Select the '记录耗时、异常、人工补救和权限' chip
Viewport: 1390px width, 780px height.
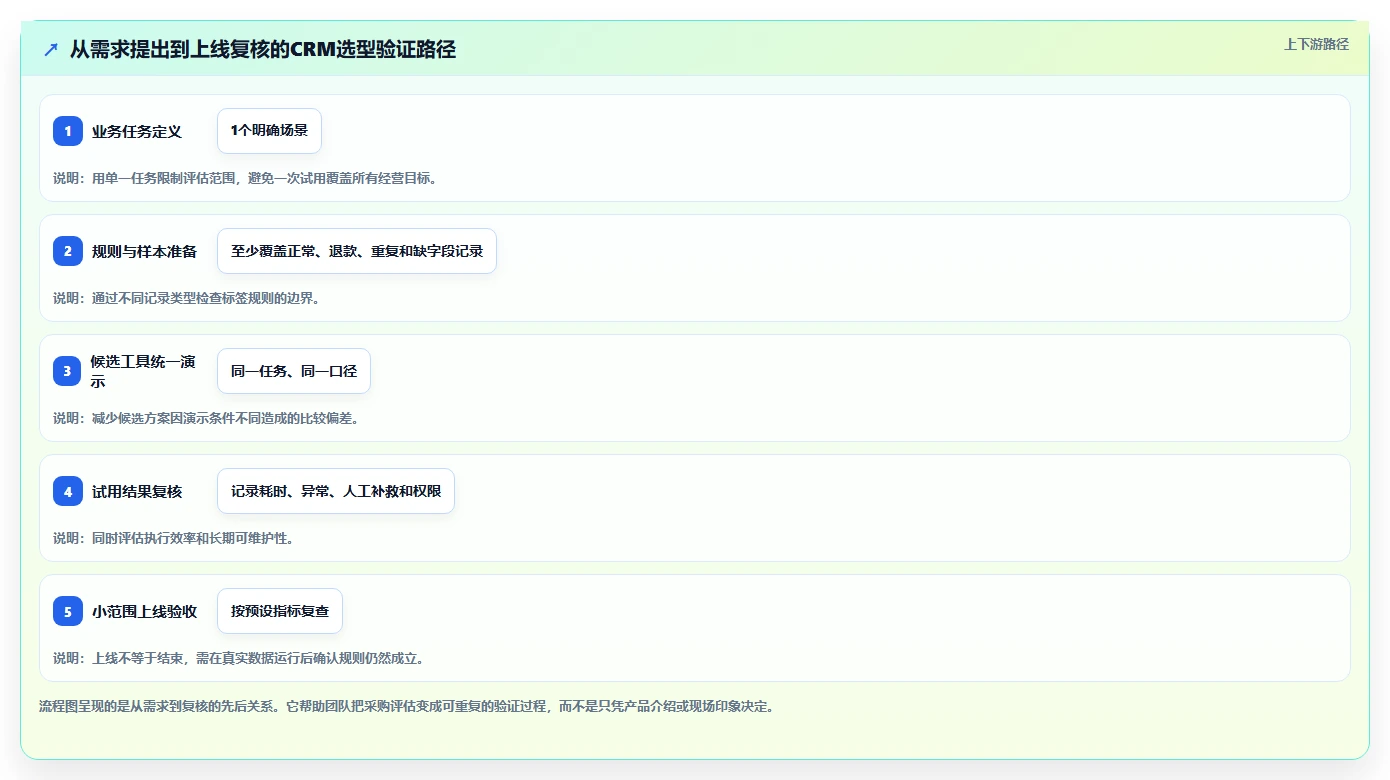(x=336, y=491)
